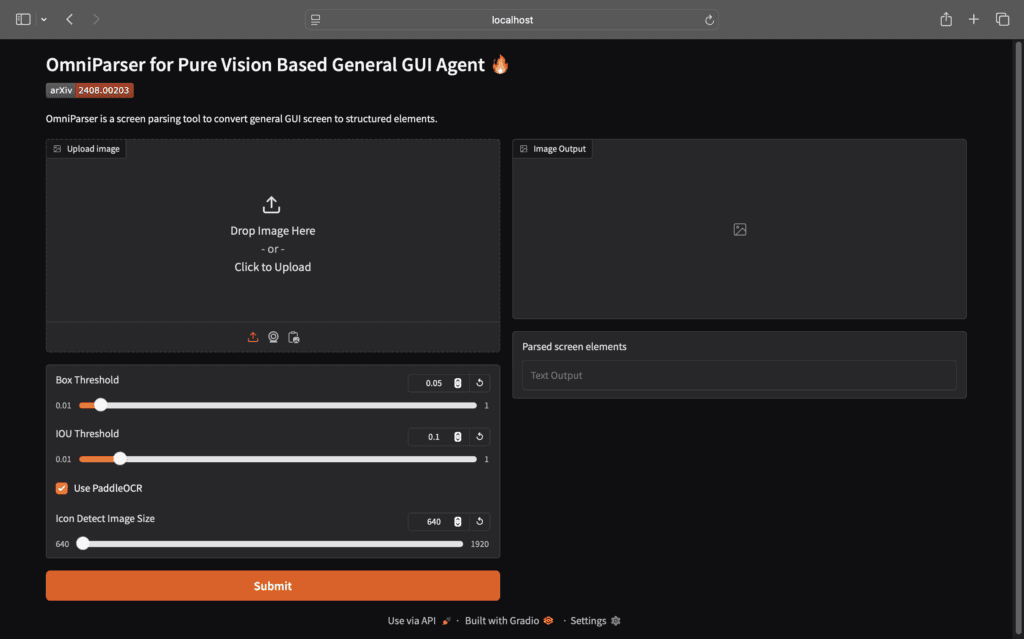Click the page reader icon in address bar
1024x639 pixels.
[315, 20]
